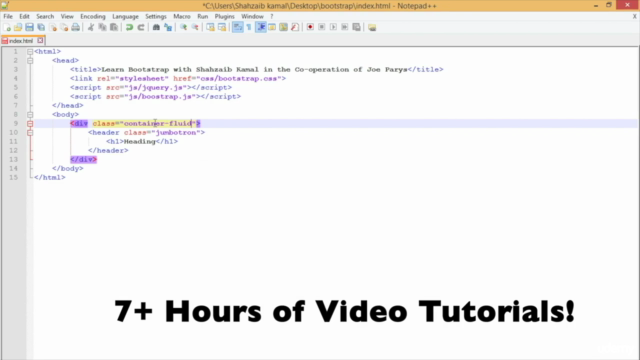This screenshot has width=640, height=360.
Task: Zoom in with the magnifier plus icon
Action: (183, 27)
